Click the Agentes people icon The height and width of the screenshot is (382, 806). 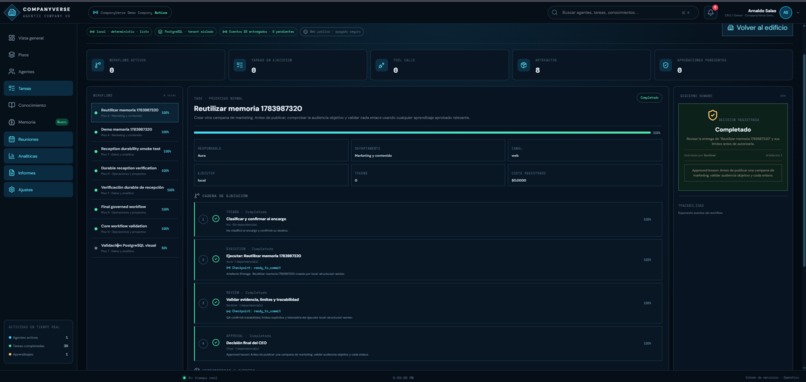[12, 71]
